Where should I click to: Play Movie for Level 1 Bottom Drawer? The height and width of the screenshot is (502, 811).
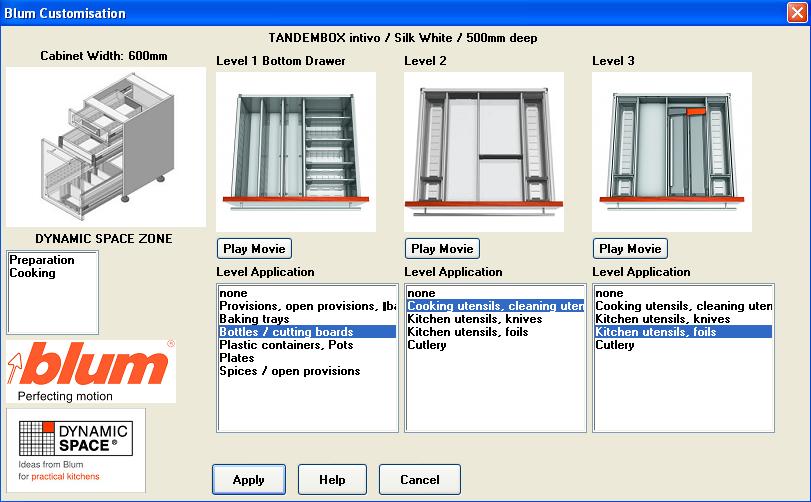click(254, 249)
